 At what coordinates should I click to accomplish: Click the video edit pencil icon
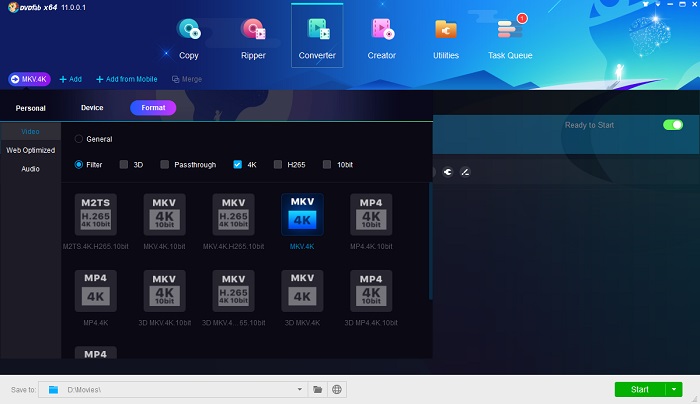465,172
